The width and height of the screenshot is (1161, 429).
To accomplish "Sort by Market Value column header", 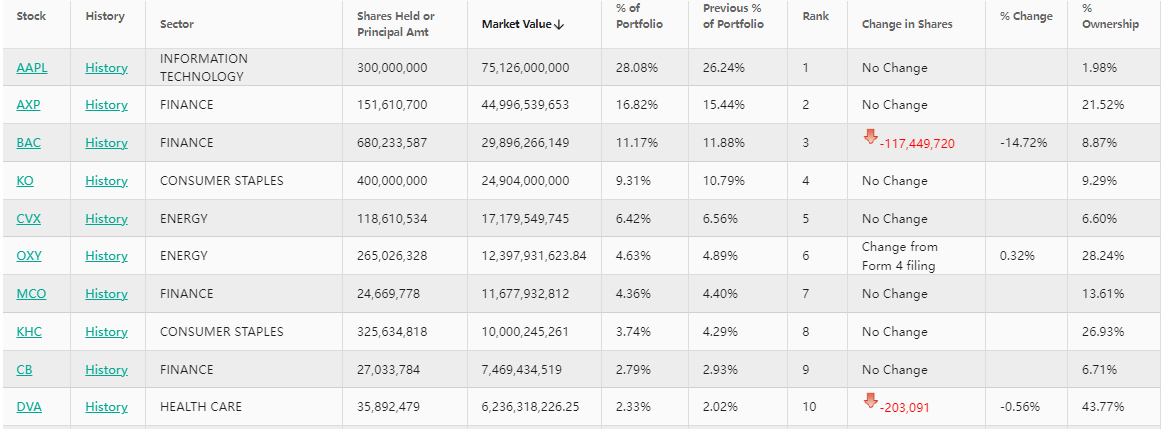I will coord(523,24).
